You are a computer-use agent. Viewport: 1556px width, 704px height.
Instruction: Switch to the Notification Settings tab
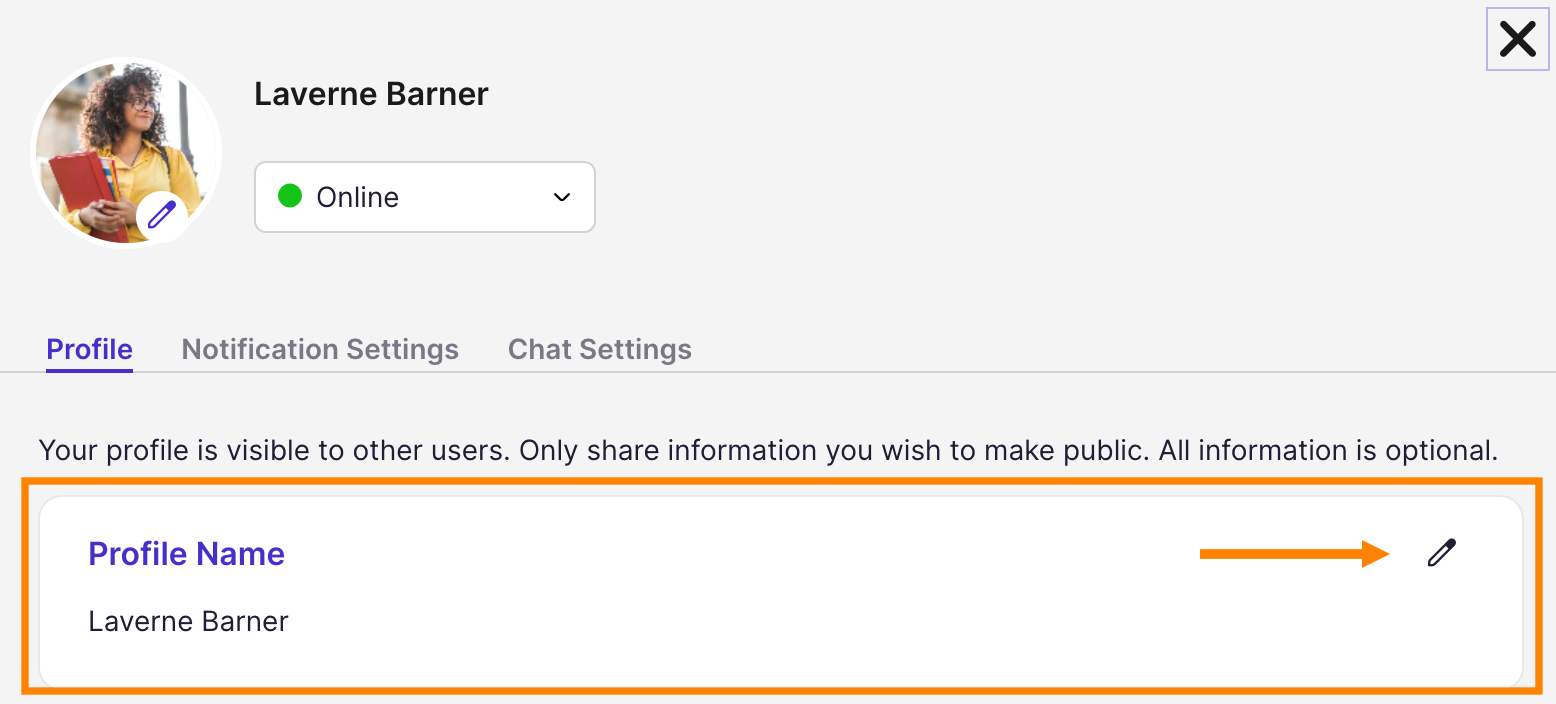[319, 349]
